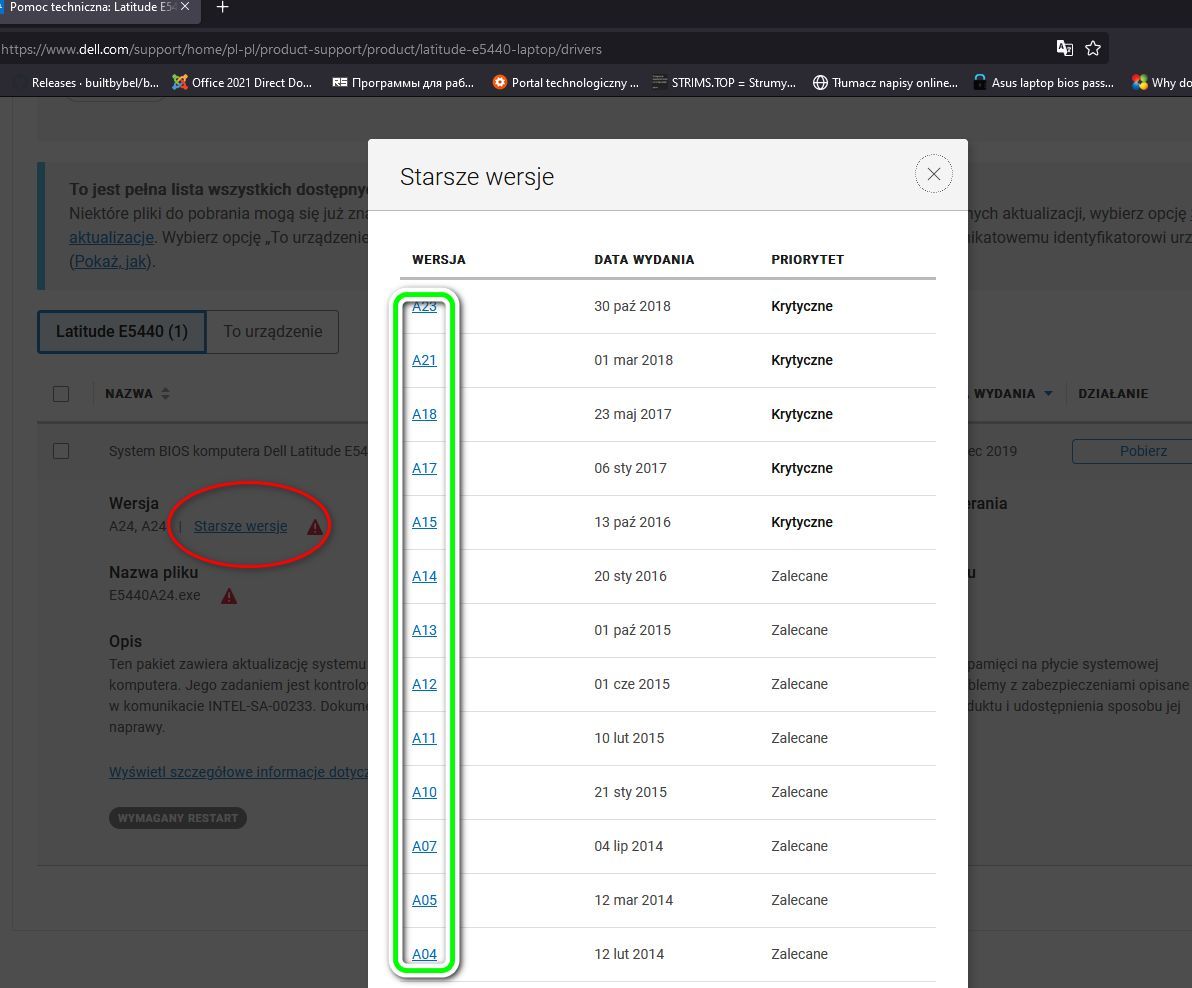Click the Pobierz download button

(1132, 451)
